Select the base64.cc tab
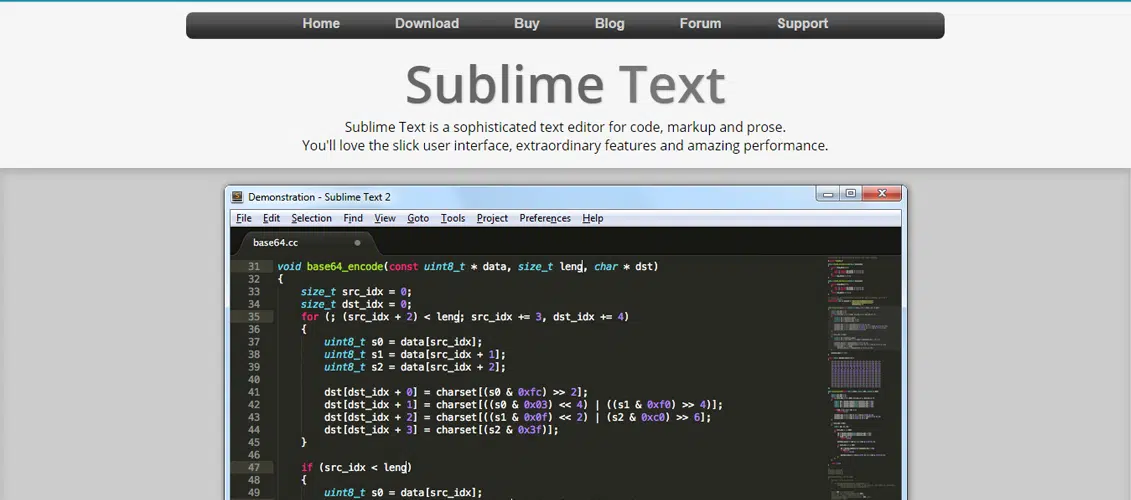Image resolution: width=1131 pixels, height=500 pixels. tap(276, 242)
